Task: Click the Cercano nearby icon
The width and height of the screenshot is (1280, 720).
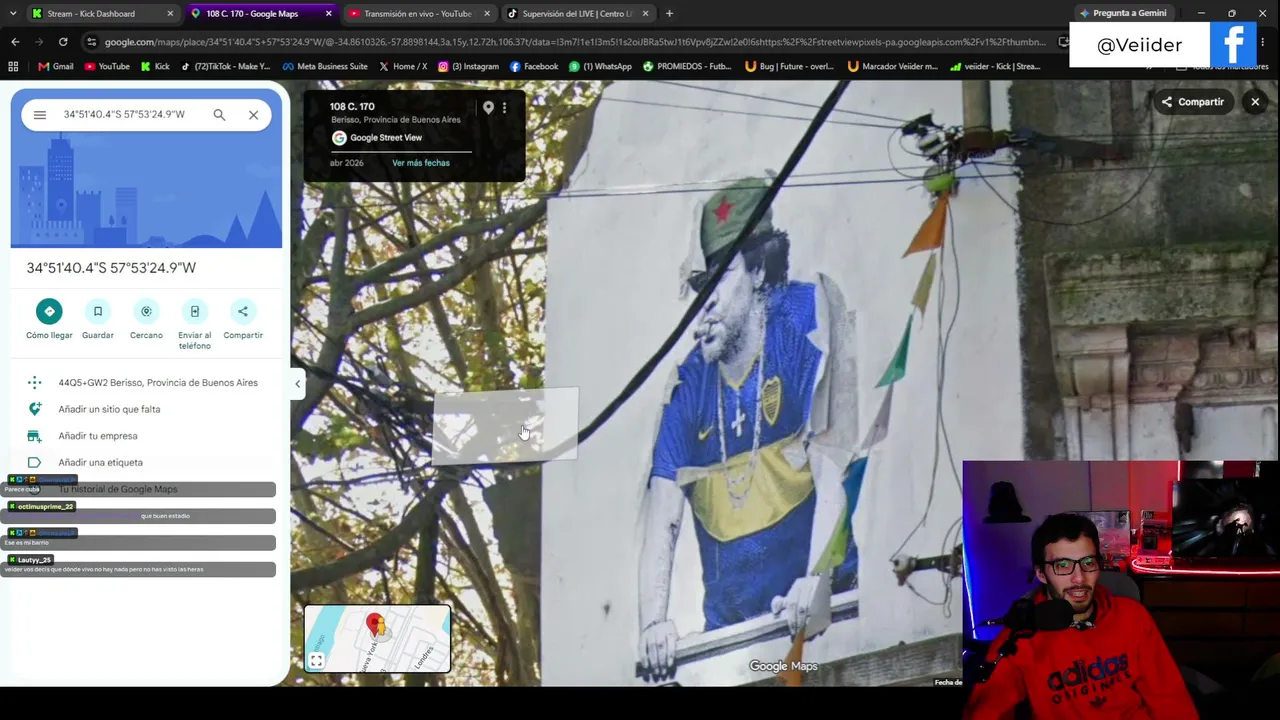Action: pos(146,311)
